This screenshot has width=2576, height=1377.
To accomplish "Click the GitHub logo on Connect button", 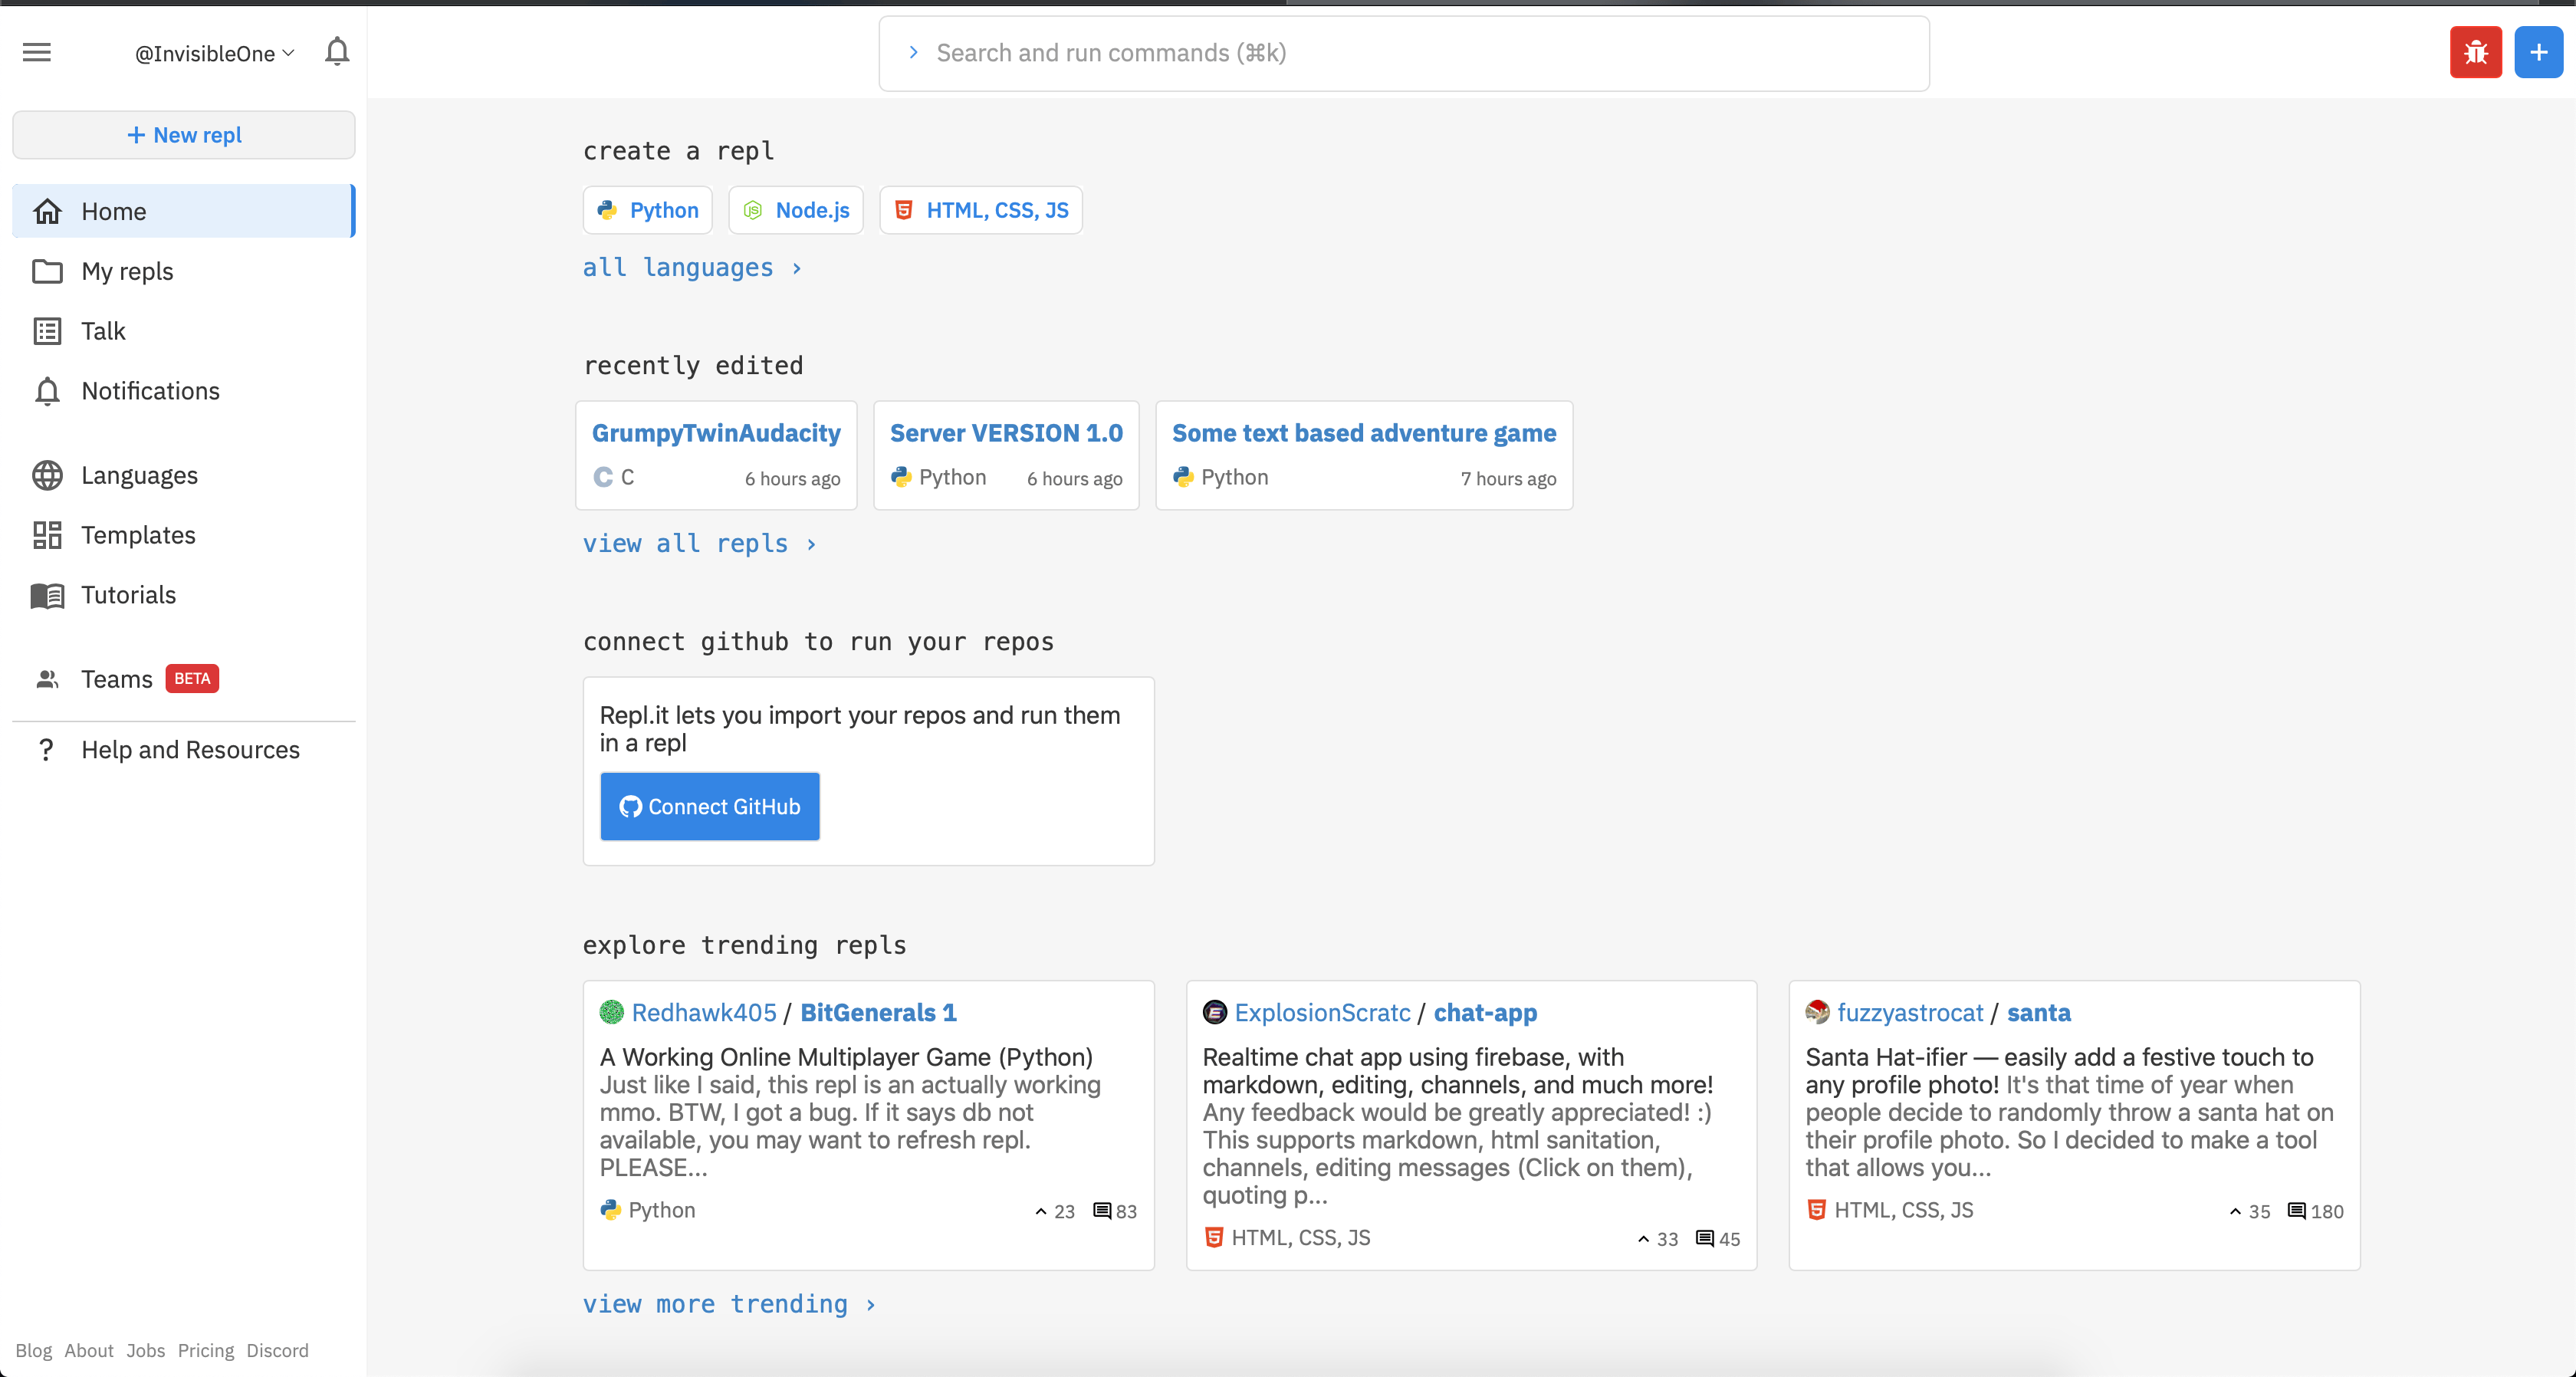I will [630, 806].
